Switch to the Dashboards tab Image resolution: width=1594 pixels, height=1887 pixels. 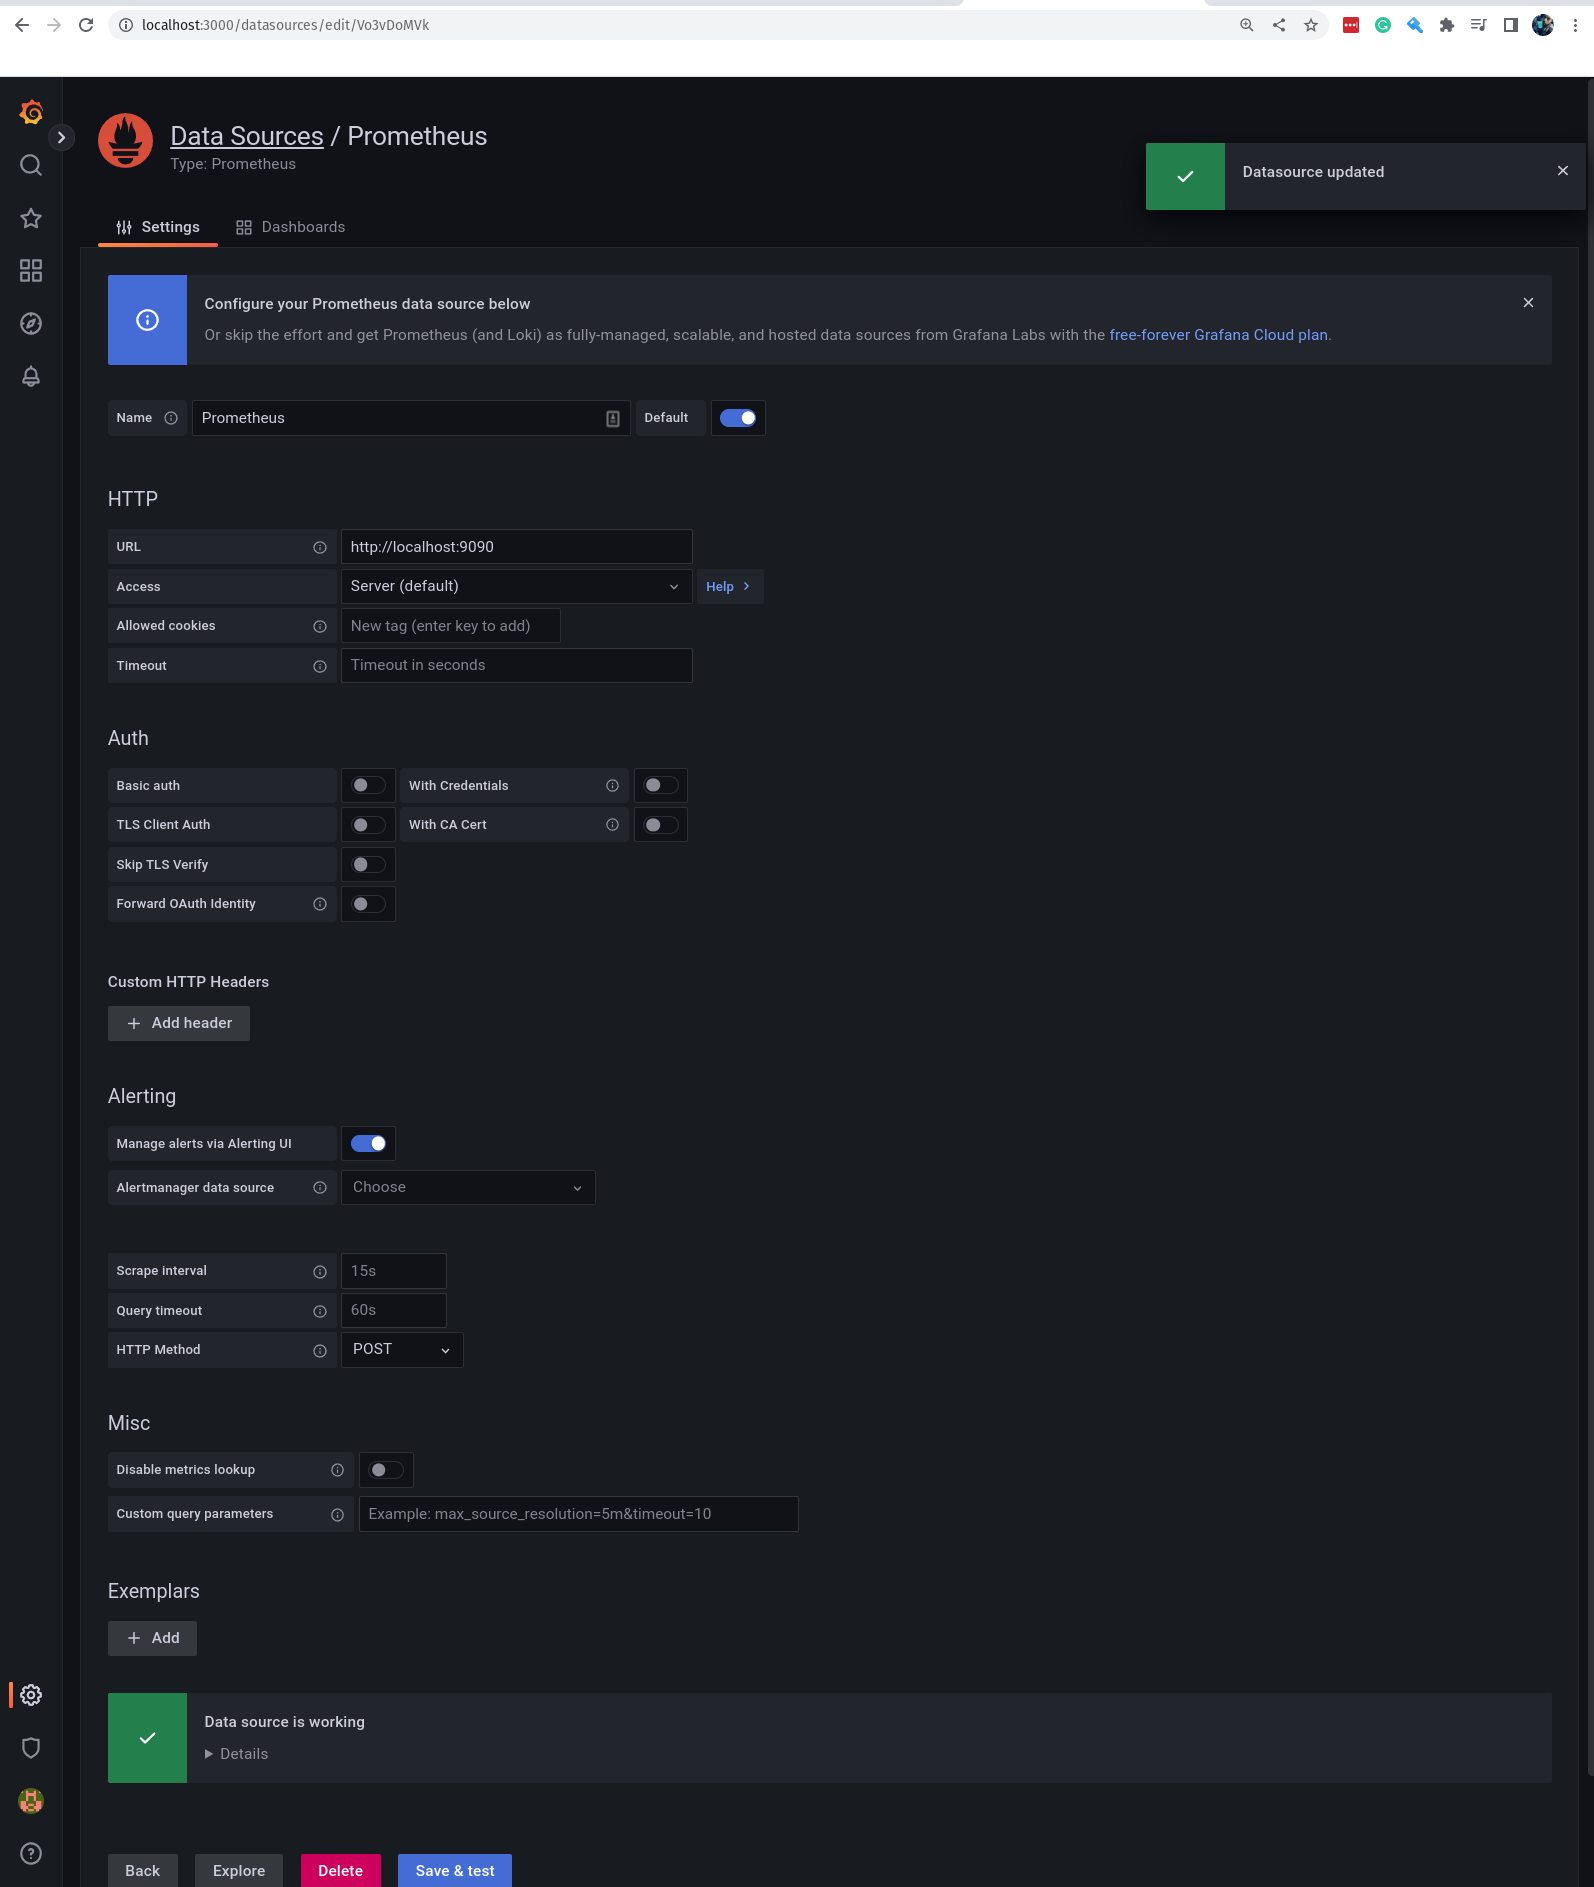coord(290,227)
